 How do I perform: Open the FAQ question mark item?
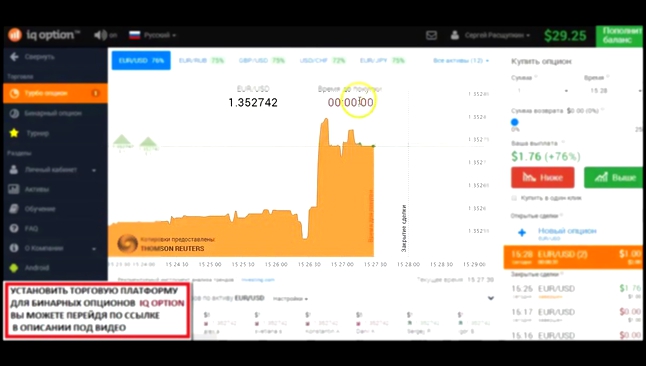pos(14,228)
